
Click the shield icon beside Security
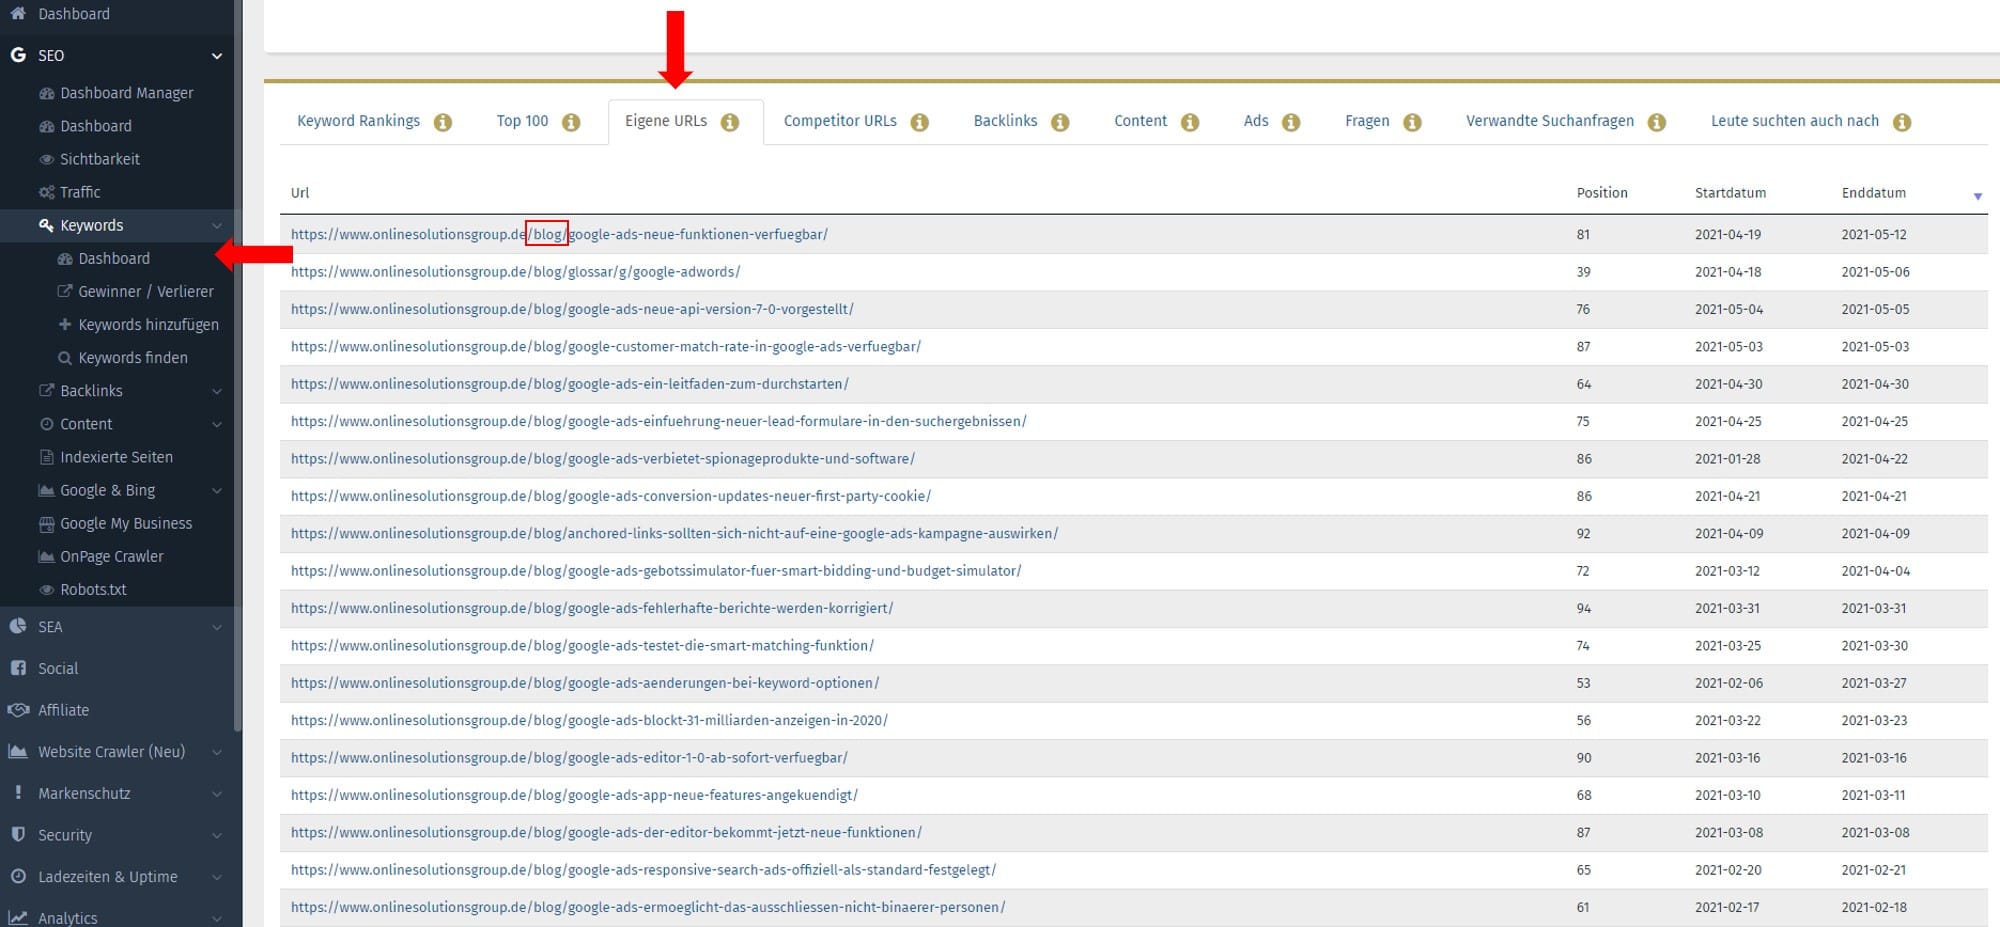[x=18, y=834]
